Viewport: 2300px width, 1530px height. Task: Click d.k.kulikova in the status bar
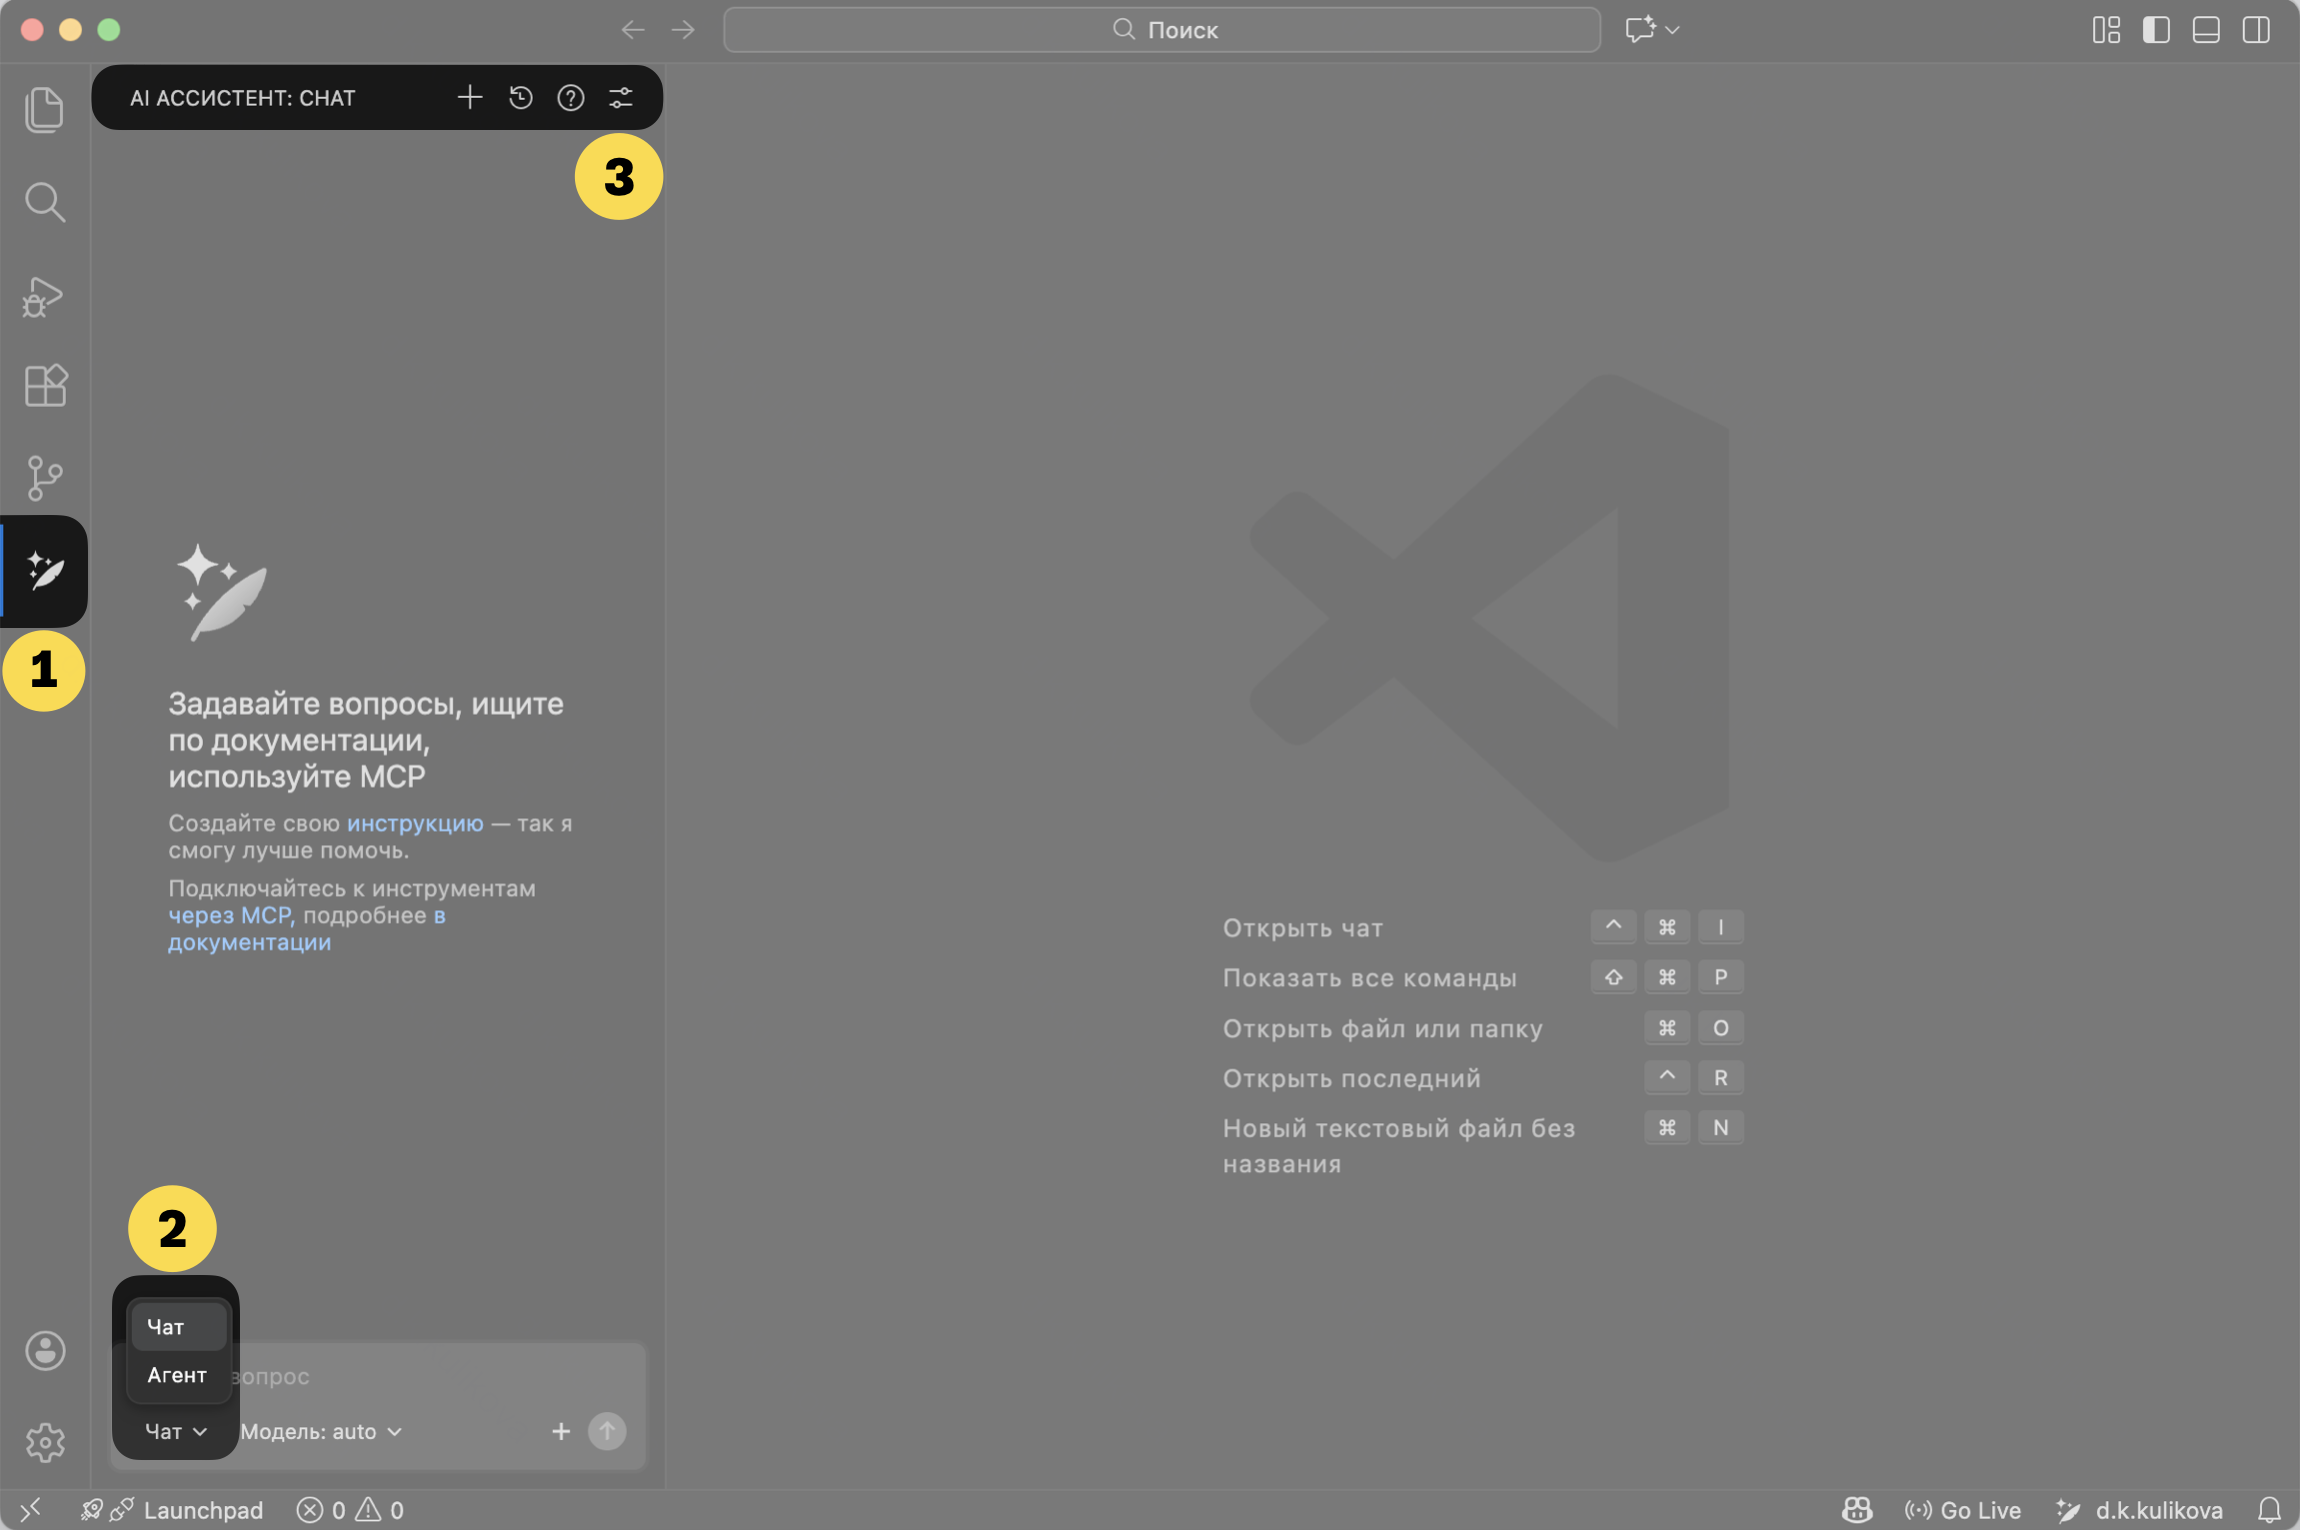pyautogui.click(x=2140, y=1510)
